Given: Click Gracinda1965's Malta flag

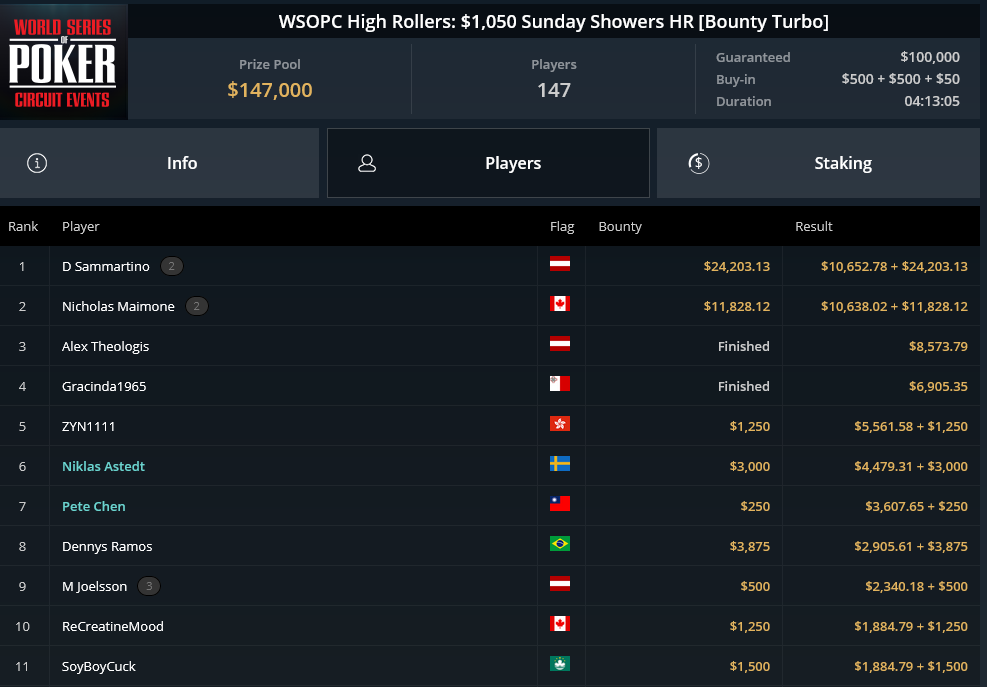Looking at the screenshot, I should (x=560, y=383).
